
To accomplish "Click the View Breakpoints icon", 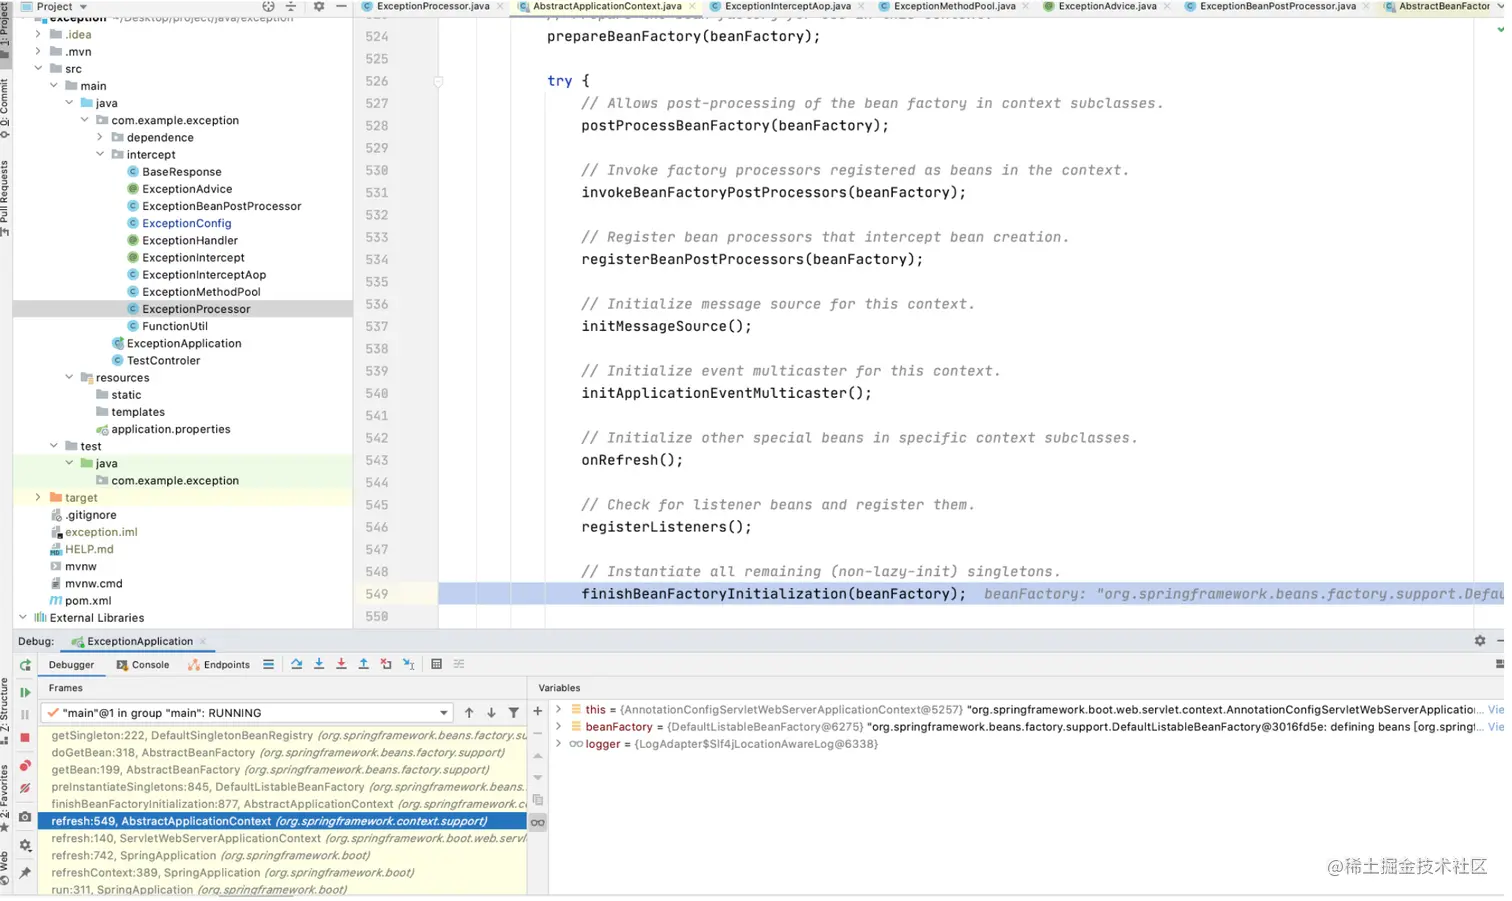I will 25,766.
